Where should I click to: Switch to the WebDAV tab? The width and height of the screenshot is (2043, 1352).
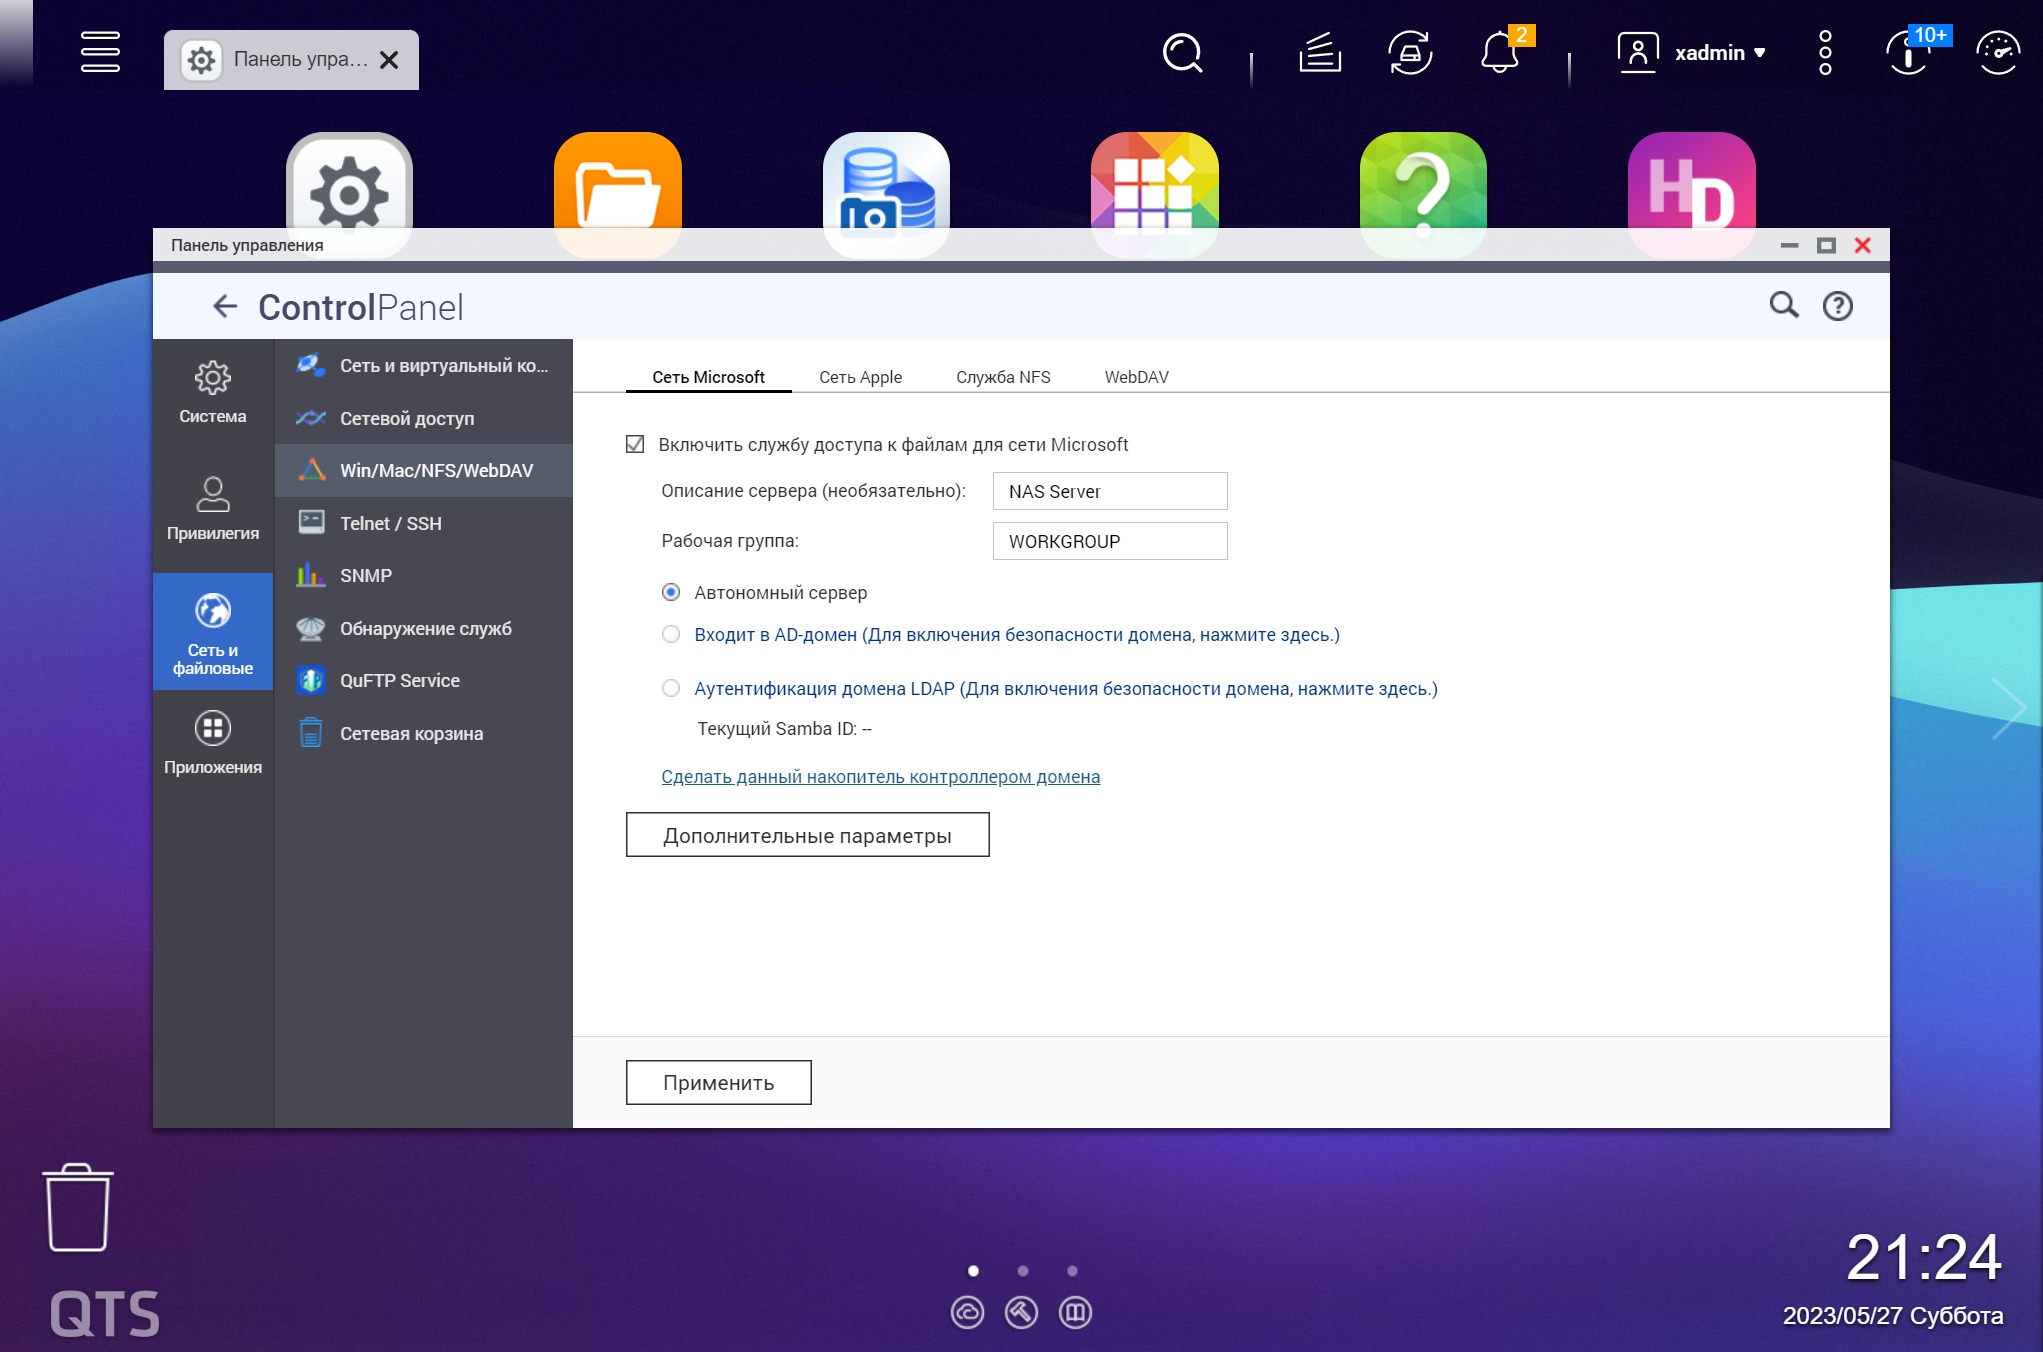[1136, 377]
